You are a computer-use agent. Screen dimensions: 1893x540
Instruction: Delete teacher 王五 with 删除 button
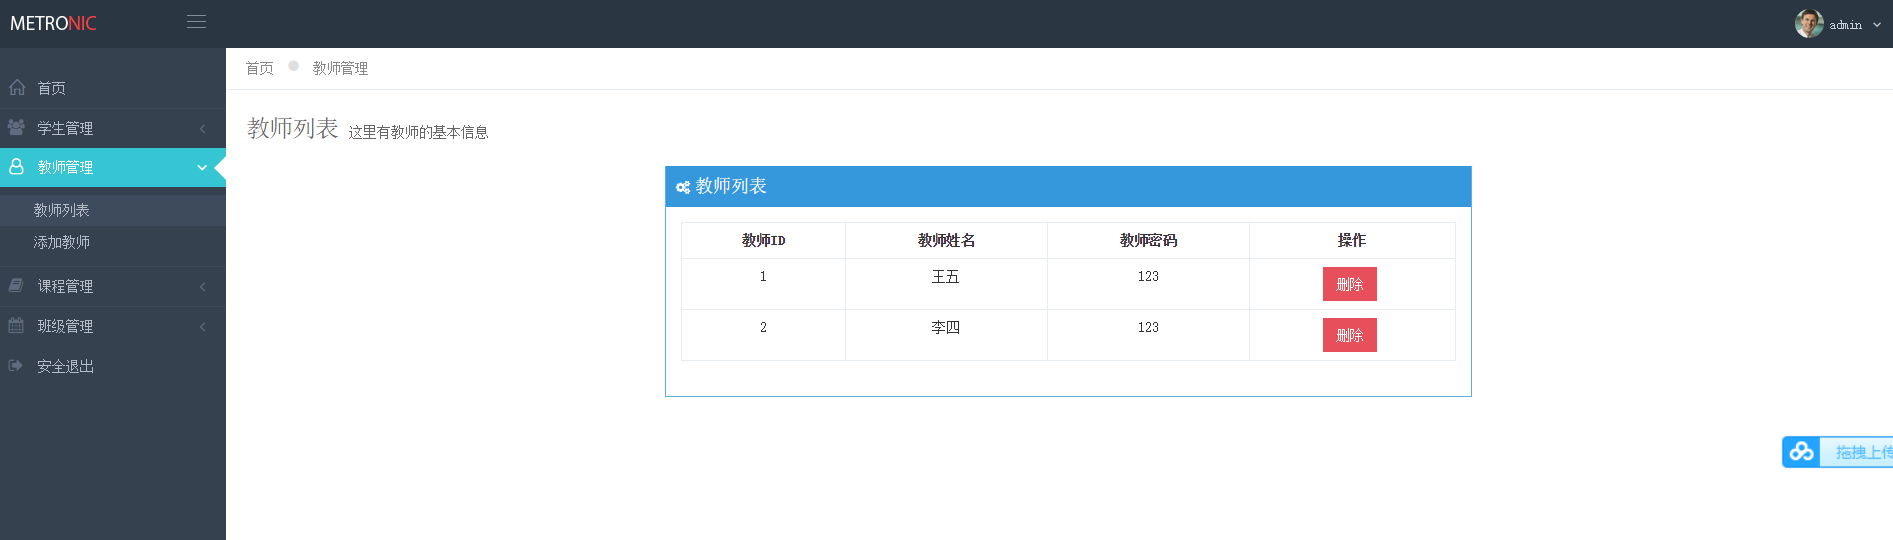tap(1349, 284)
